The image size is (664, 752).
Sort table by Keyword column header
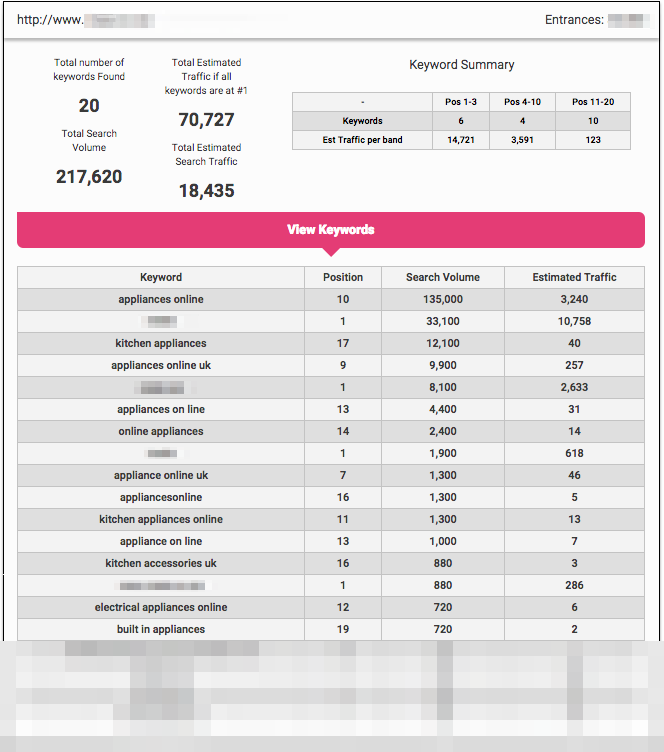coord(161,277)
